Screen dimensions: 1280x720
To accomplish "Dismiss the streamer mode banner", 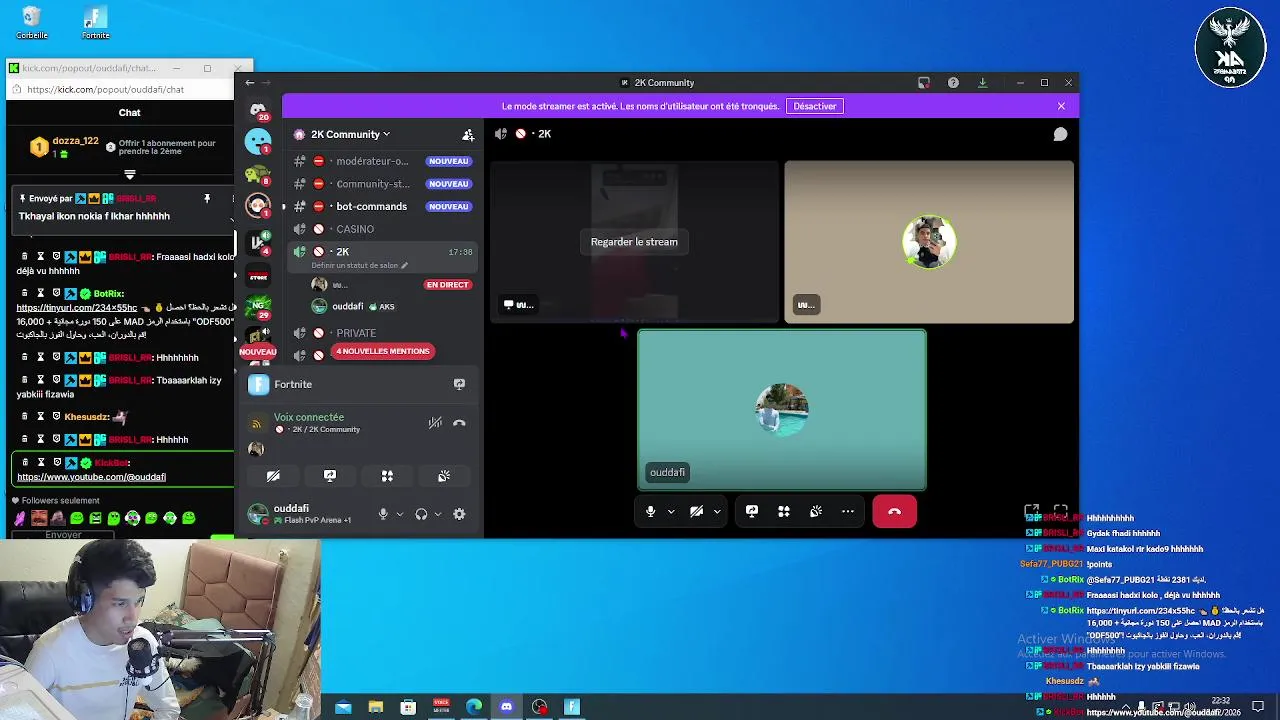I will [x=1061, y=106].
